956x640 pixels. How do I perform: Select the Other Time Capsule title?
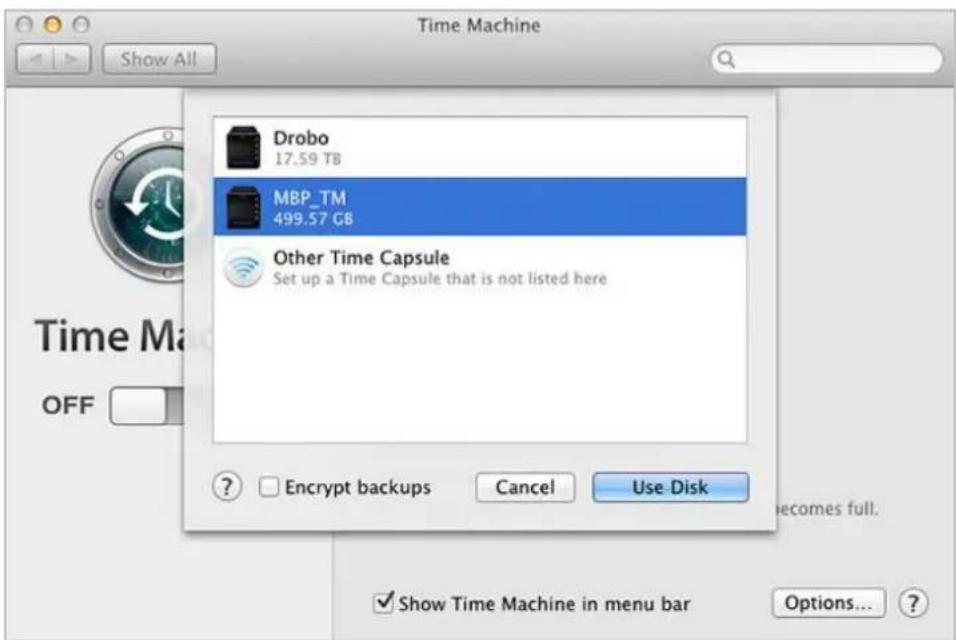(362, 258)
